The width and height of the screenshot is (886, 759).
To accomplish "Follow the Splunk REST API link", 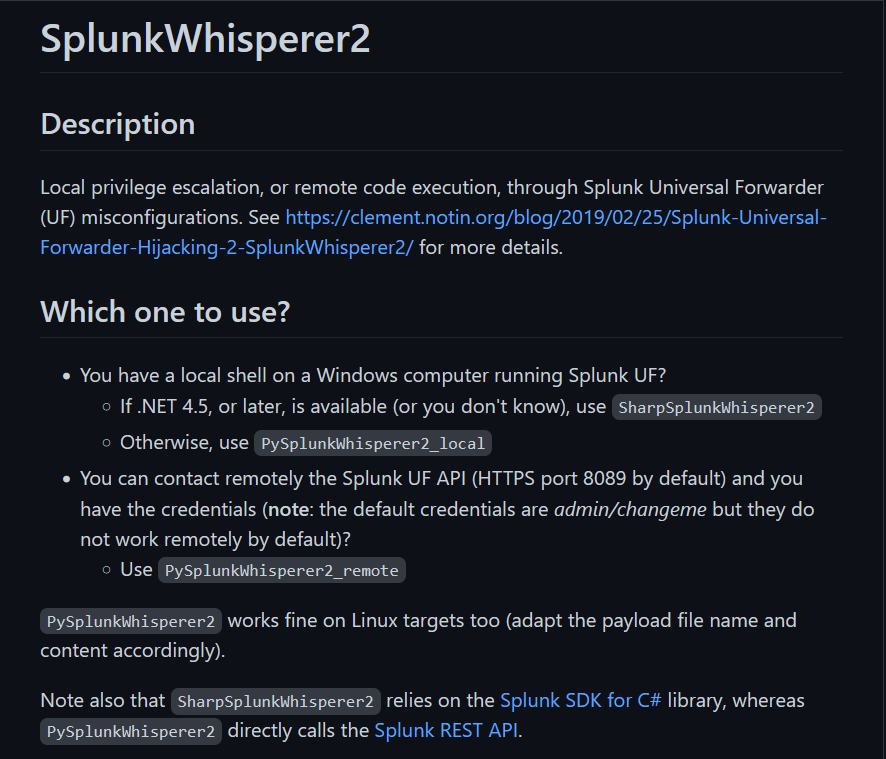I will point(446,730).
